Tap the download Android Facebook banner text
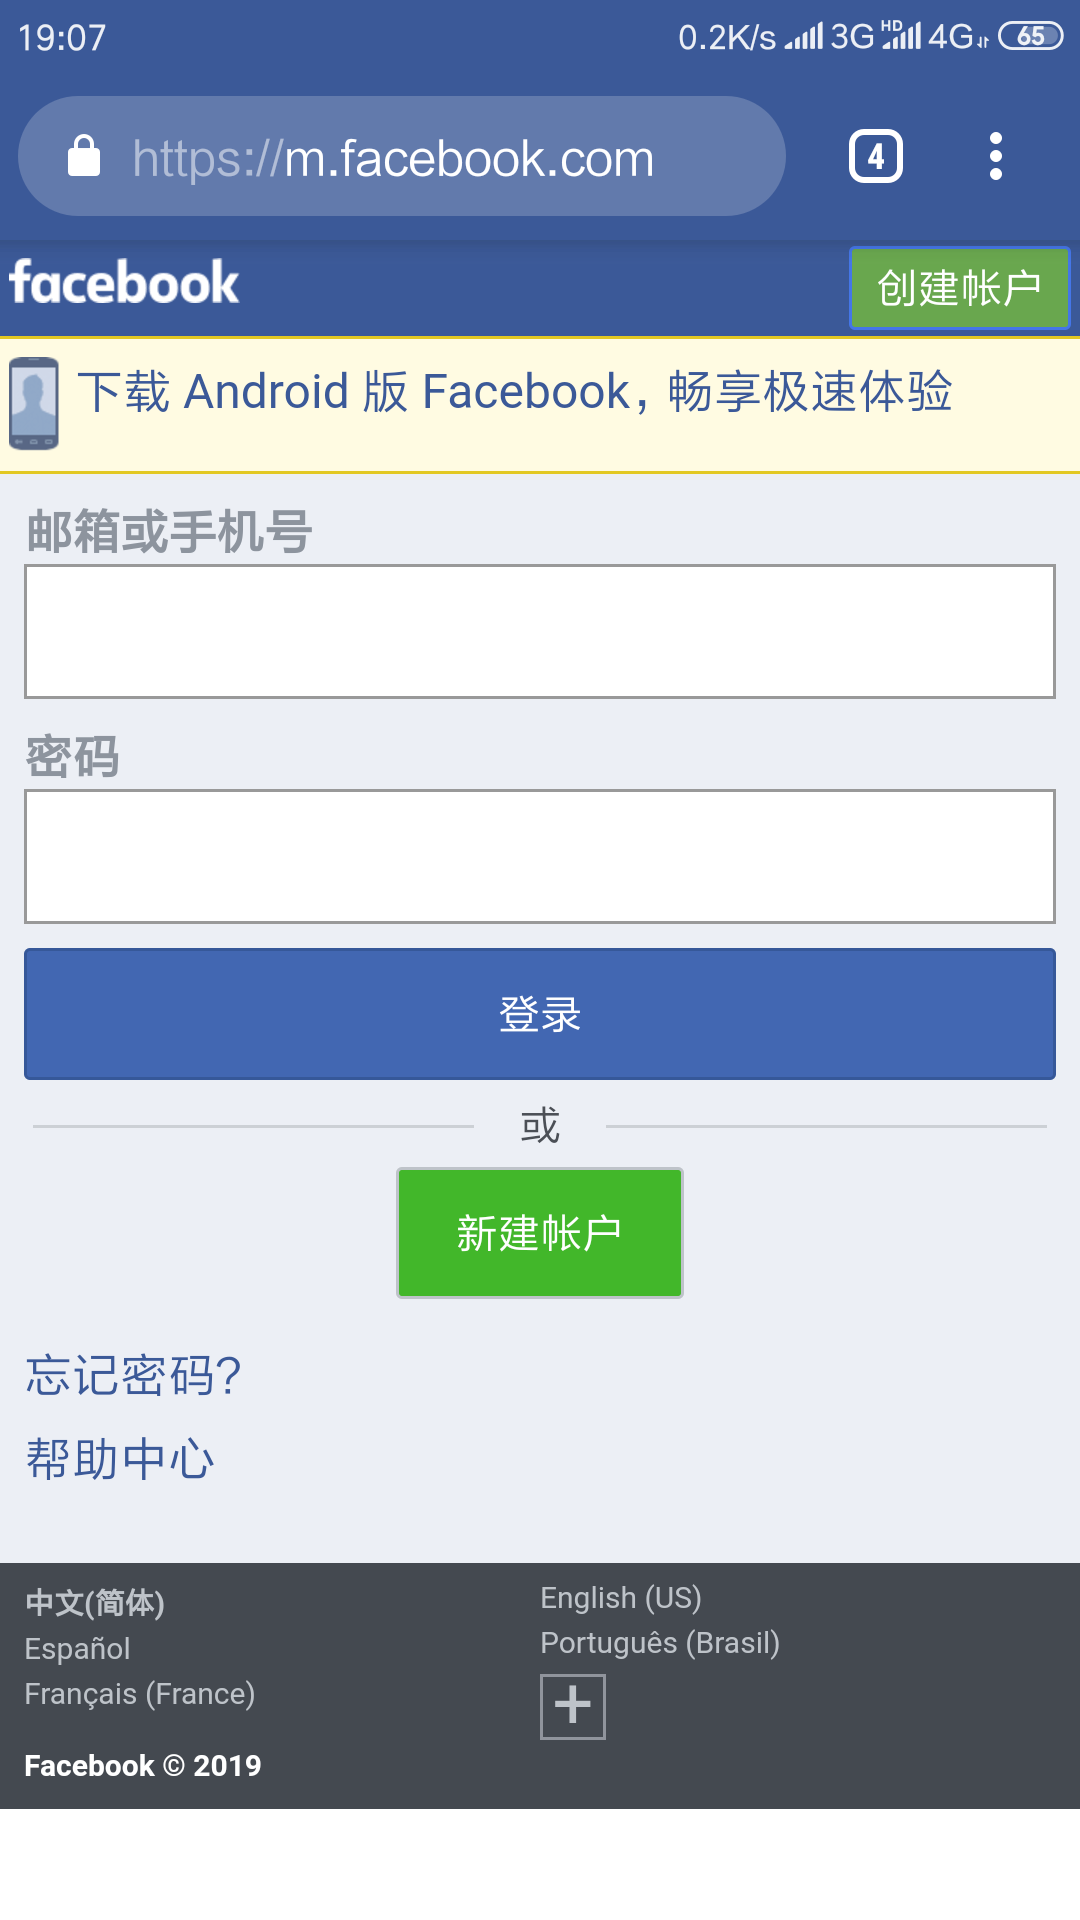This screenshot has height=1920, width=1080. point(515,392)
